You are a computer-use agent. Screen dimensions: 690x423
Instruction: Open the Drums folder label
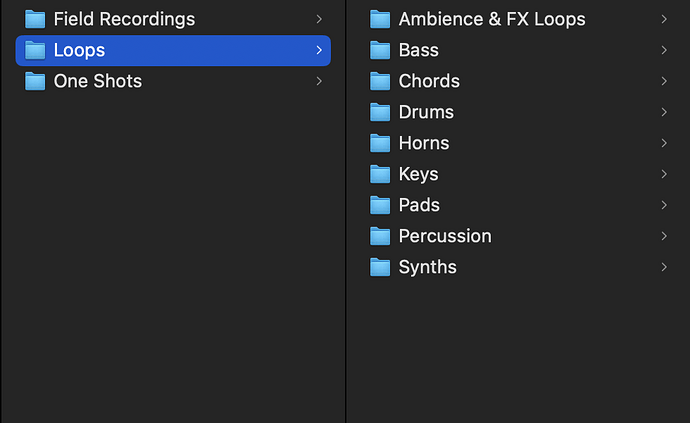[426, 112]
